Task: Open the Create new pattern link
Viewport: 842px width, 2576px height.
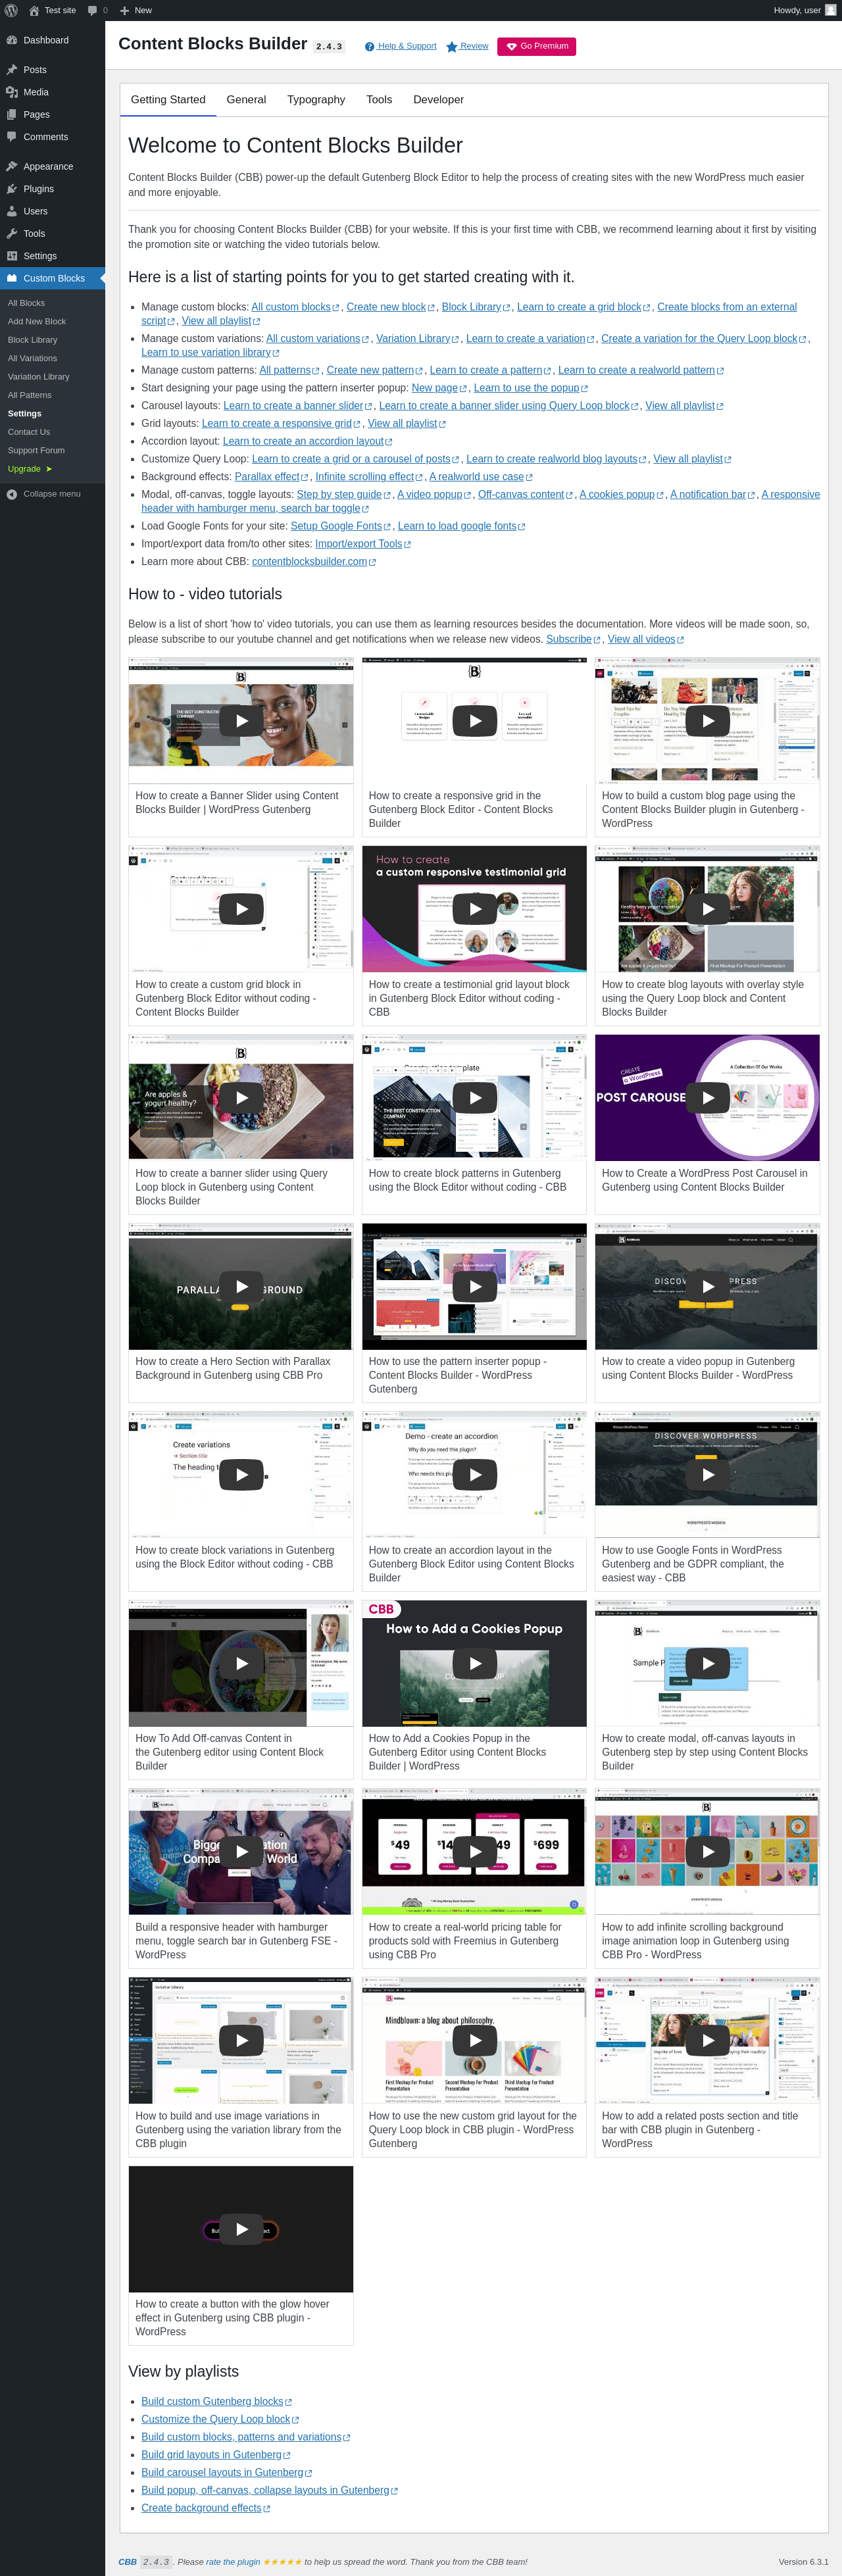Action: tap(374, 370)
